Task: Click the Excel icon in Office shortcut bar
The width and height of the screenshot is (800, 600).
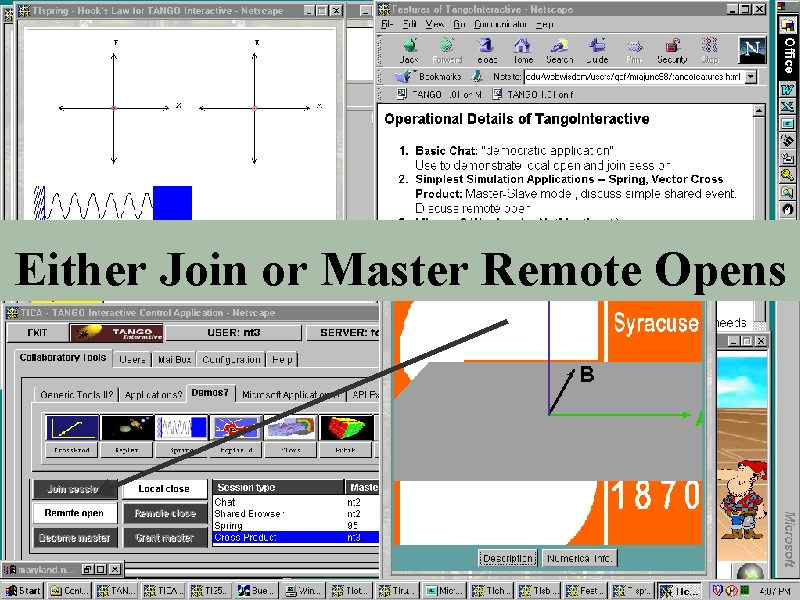Action: (787, 107)
